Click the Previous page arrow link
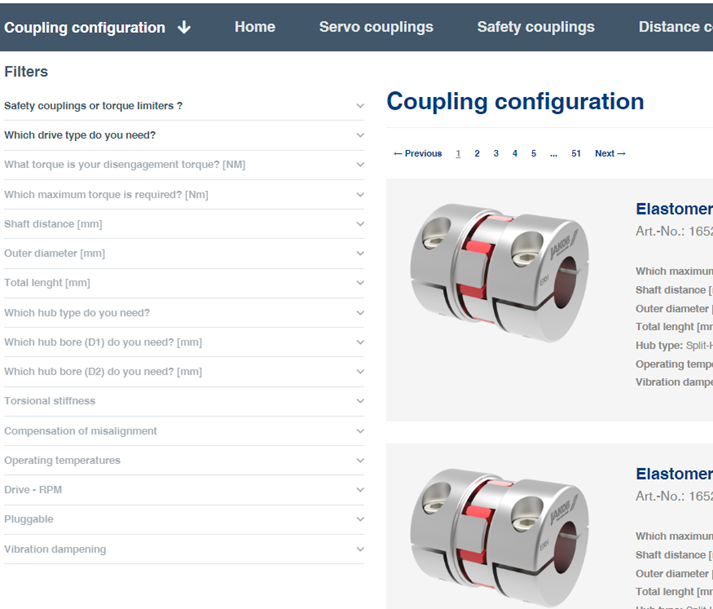This screenshot has width=713, height=609. tap(418, 154)
